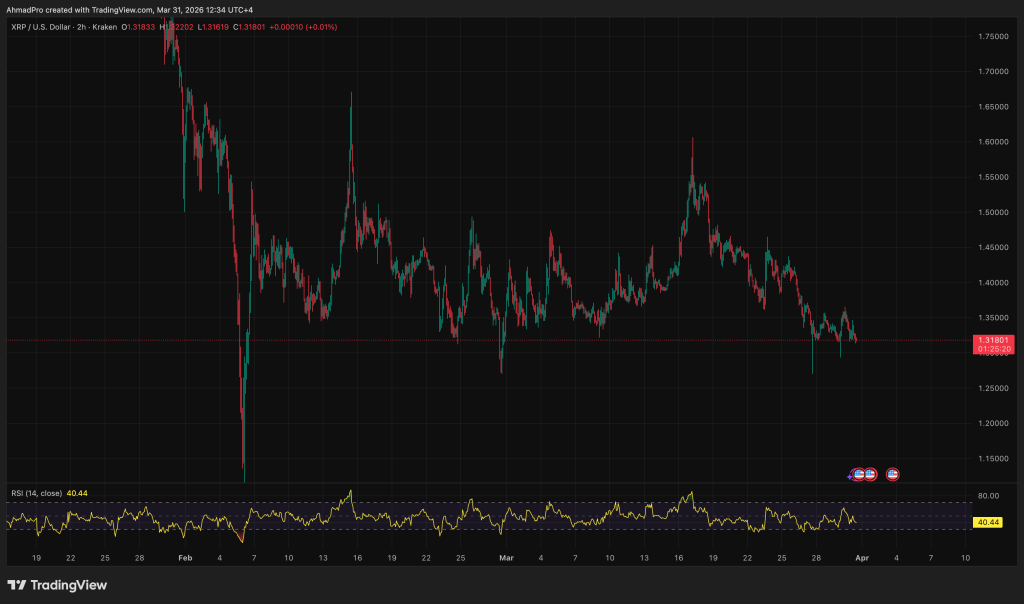Click the Mar label on time axis
1024x604 pixels.
coord(506,557)
